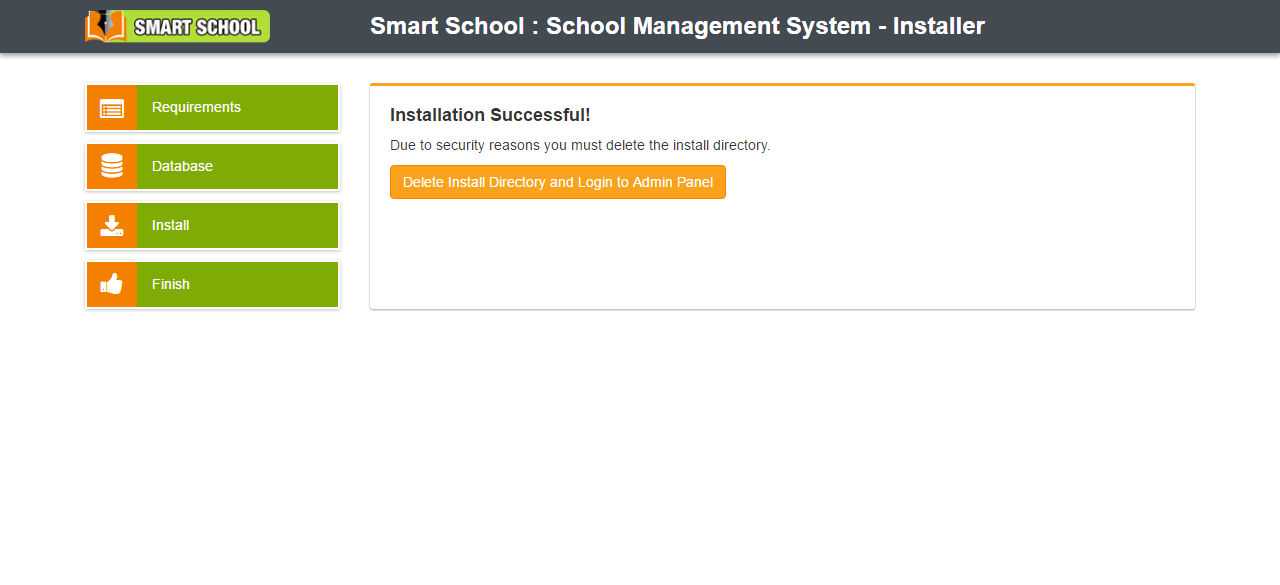The image size is (1280, 585).
Task: Click the School Management System header title
Action: pyautogui.click(x=677, y=26)
